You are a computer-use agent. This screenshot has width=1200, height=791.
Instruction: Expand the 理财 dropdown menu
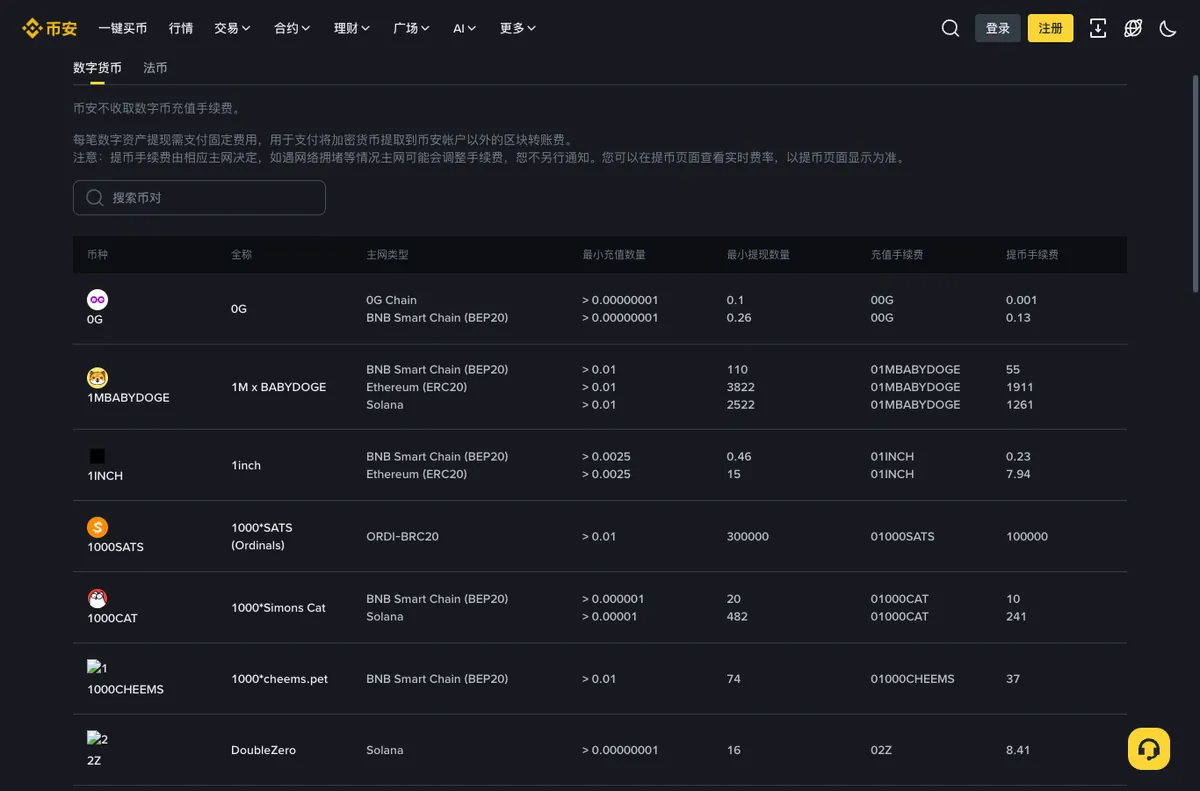(352, 28)
